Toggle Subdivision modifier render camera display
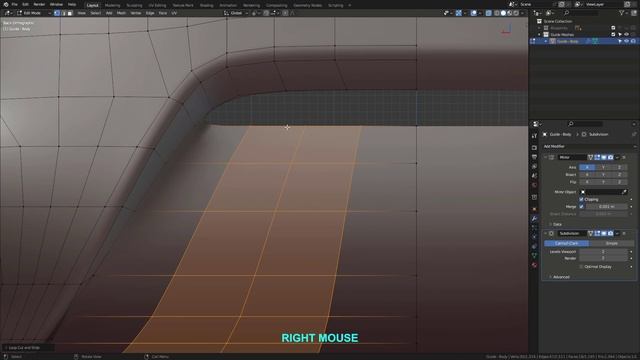The image size is (640, 360). [610, 233]
